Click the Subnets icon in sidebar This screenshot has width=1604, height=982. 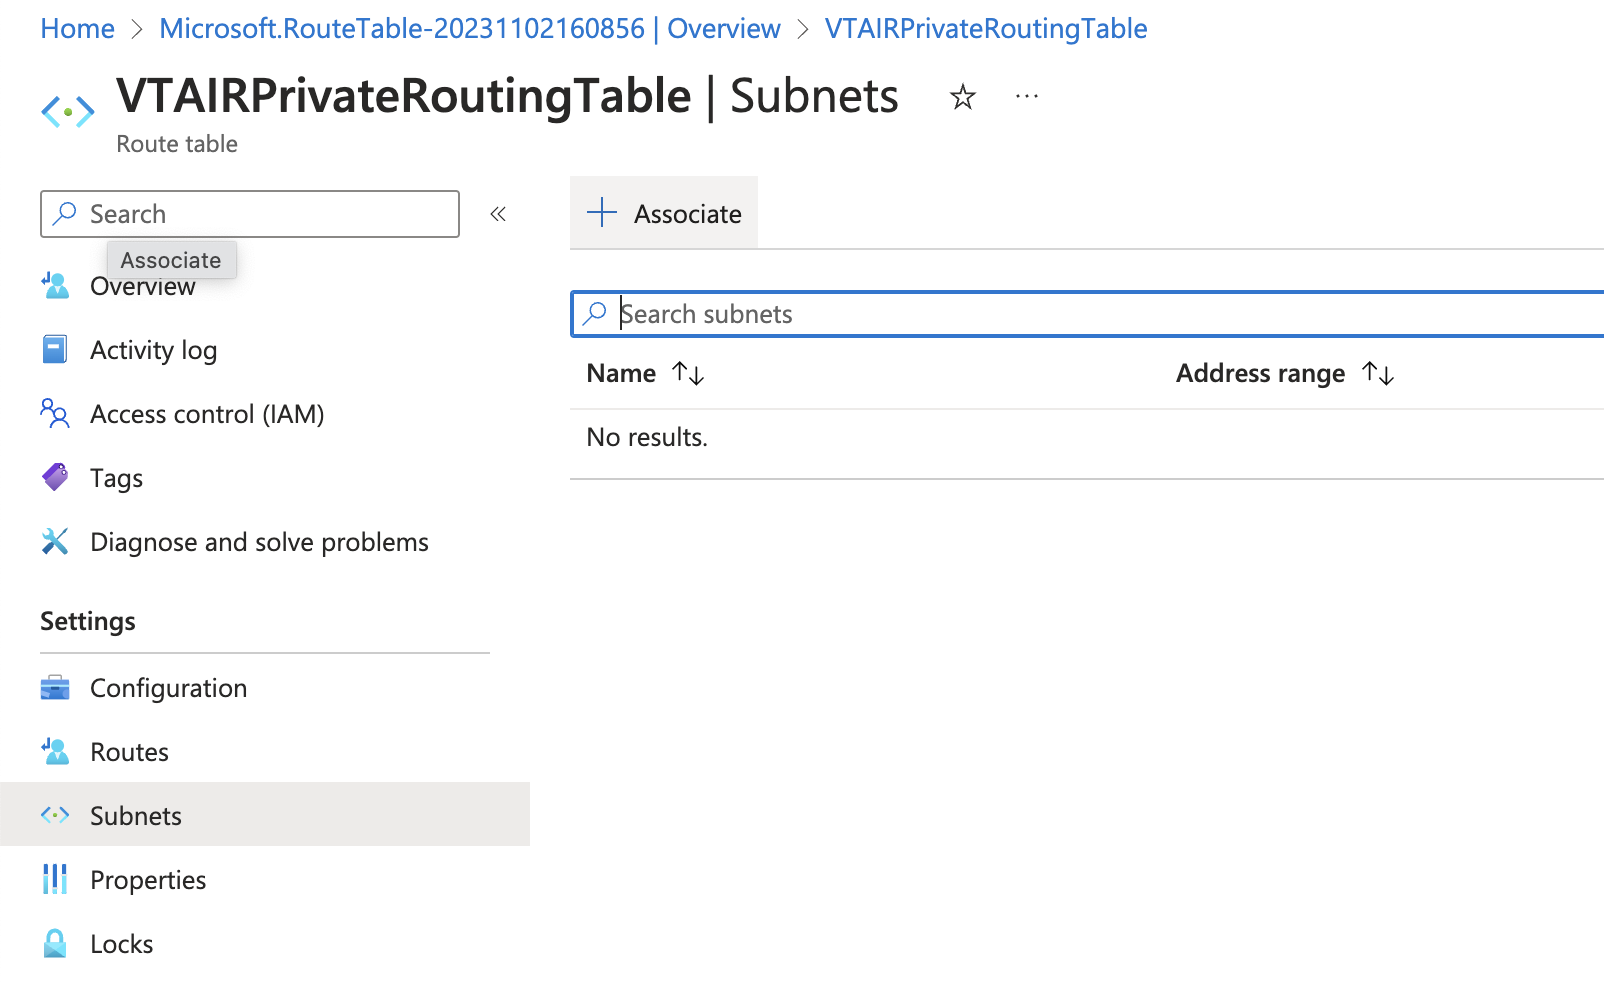(55, 815)
